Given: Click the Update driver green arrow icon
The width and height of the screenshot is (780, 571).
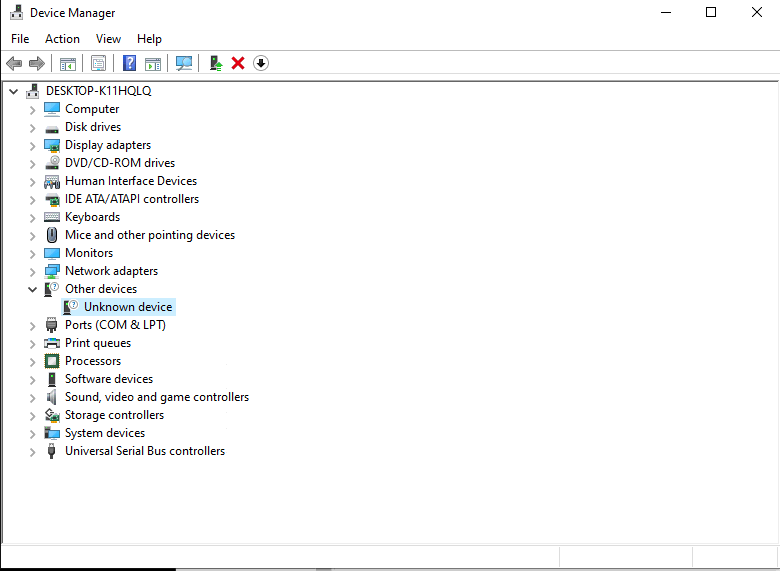Looking at the screenshot, I should [216, 63].
